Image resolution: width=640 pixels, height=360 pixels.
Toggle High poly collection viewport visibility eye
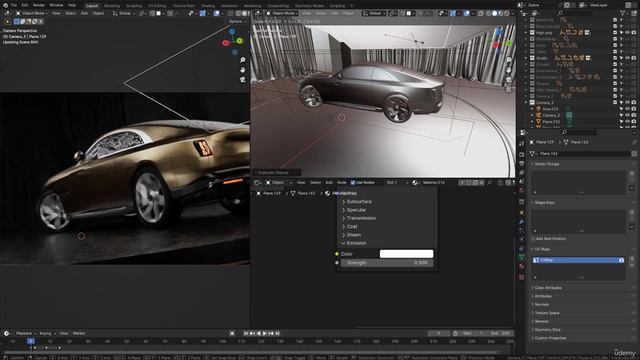[627, 32]
